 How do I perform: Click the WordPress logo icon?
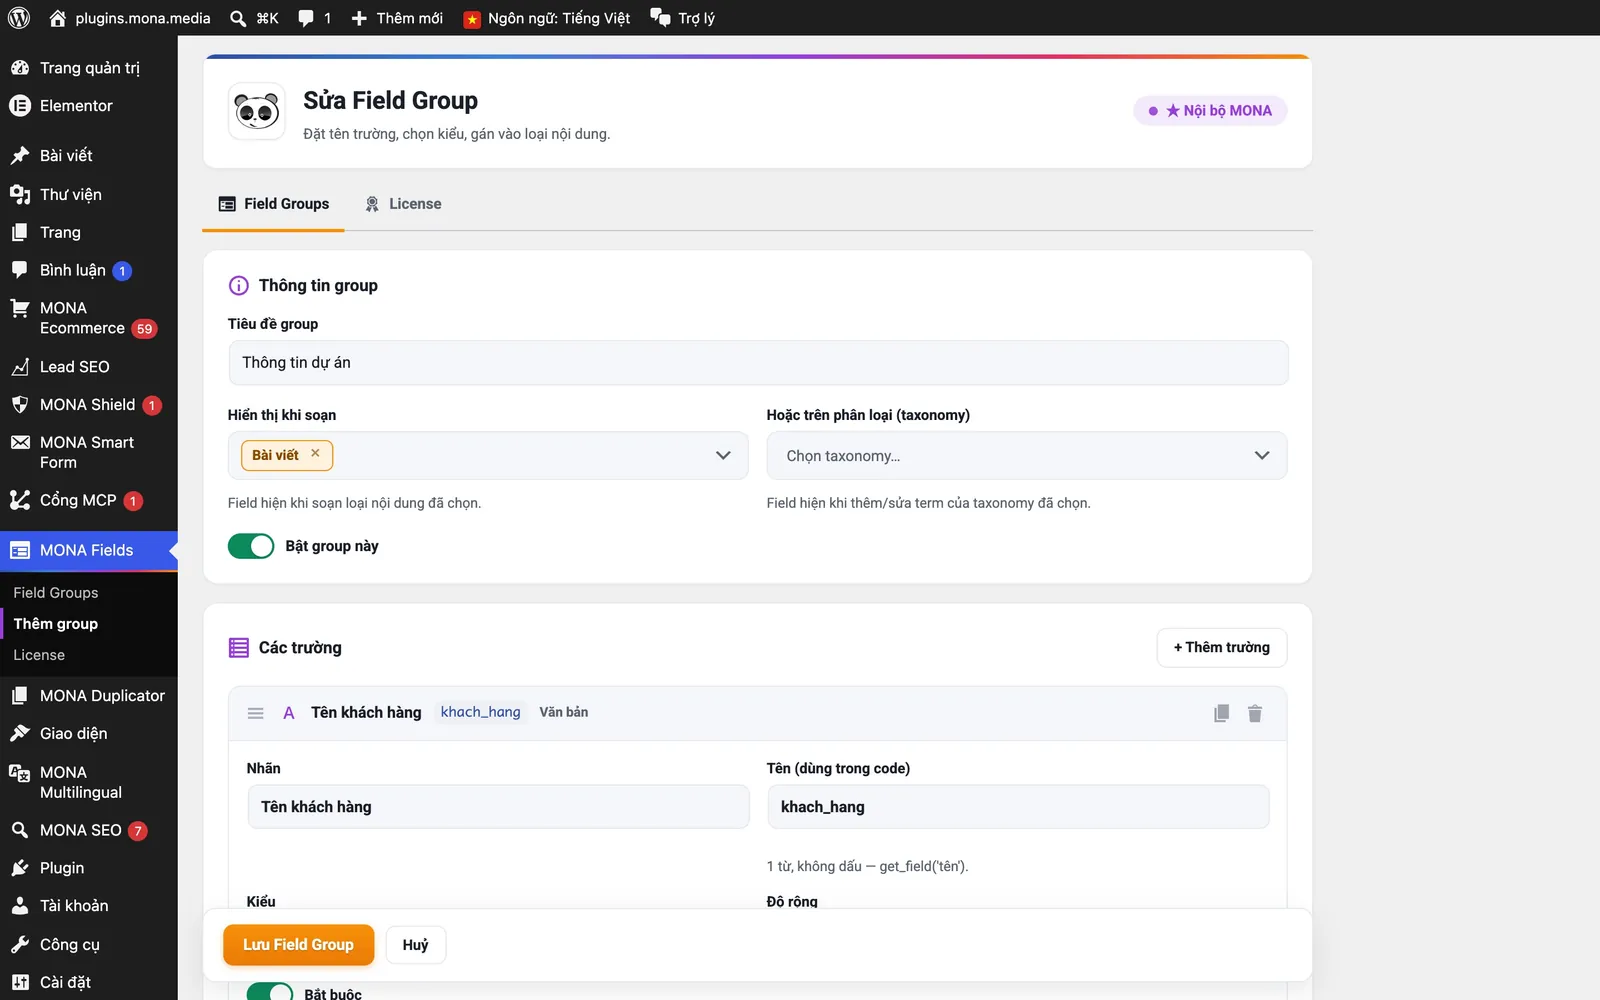coord(19,18)
